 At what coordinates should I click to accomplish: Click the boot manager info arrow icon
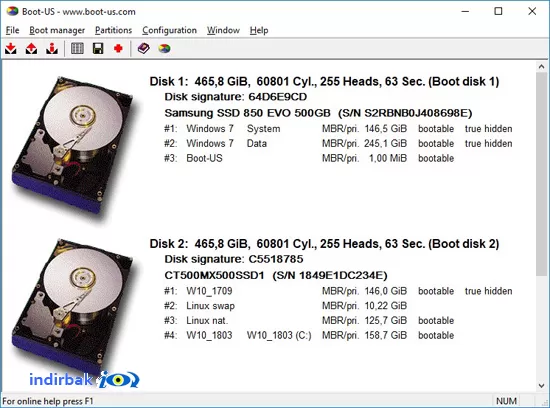pos(52,48)
